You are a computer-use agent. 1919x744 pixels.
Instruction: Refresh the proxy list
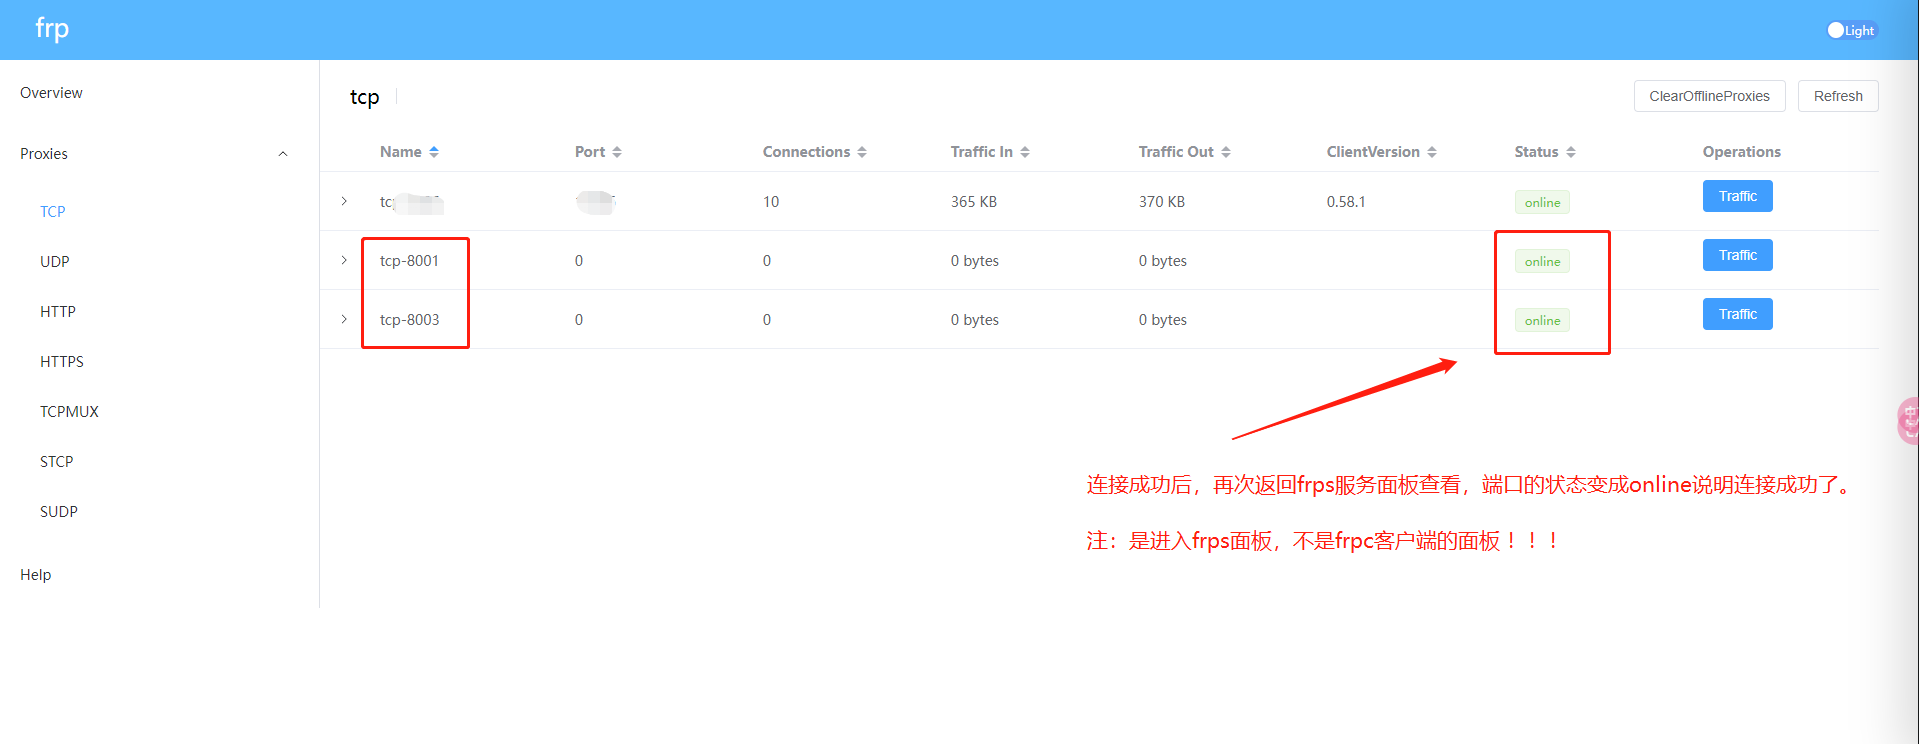(1837, 96)
